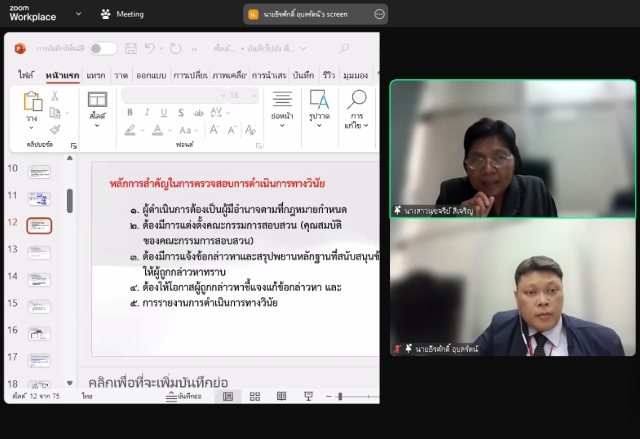Click the Paste clipboard icon
Image resolution: width=640 pixels, height=439 pixels.
(x=33, y=101)
